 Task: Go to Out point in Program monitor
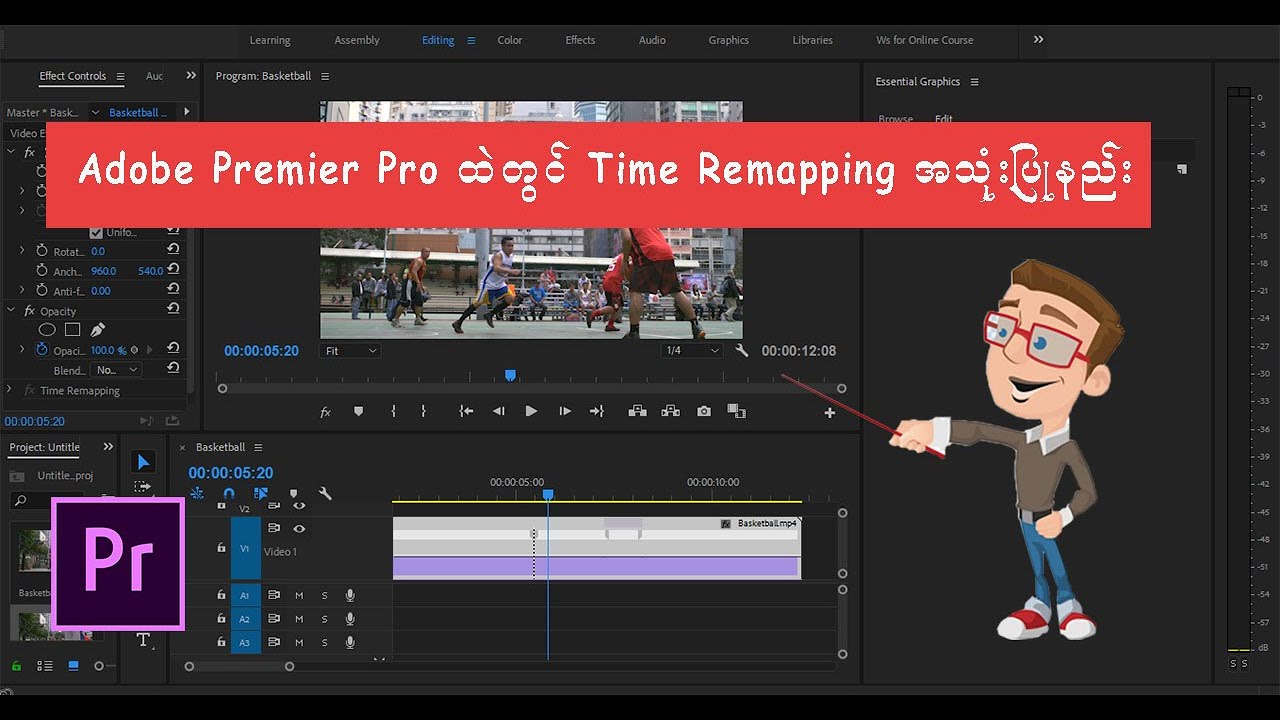pos(597,411)
